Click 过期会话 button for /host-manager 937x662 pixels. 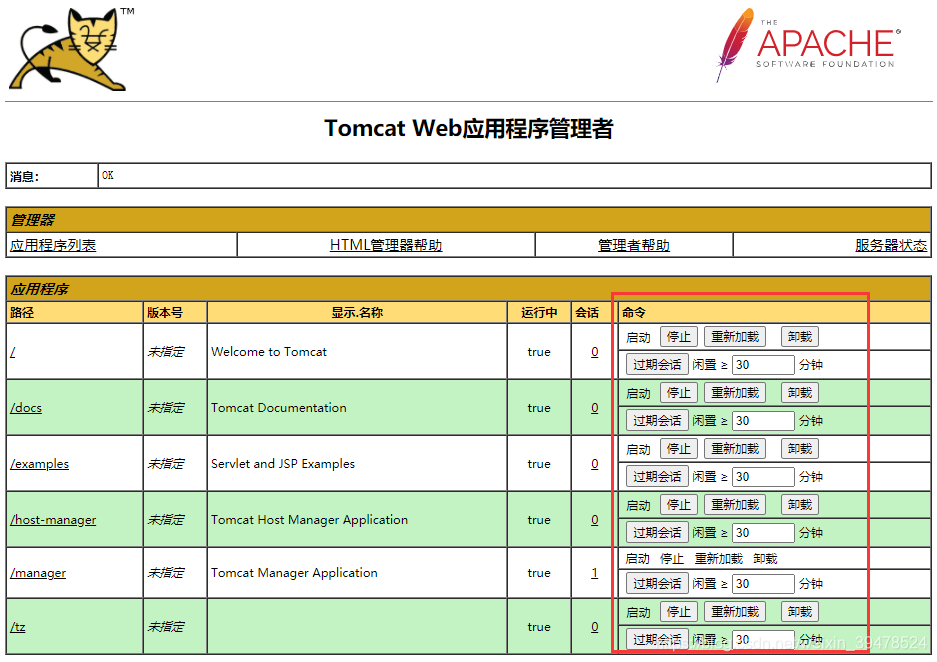[657, 532]
